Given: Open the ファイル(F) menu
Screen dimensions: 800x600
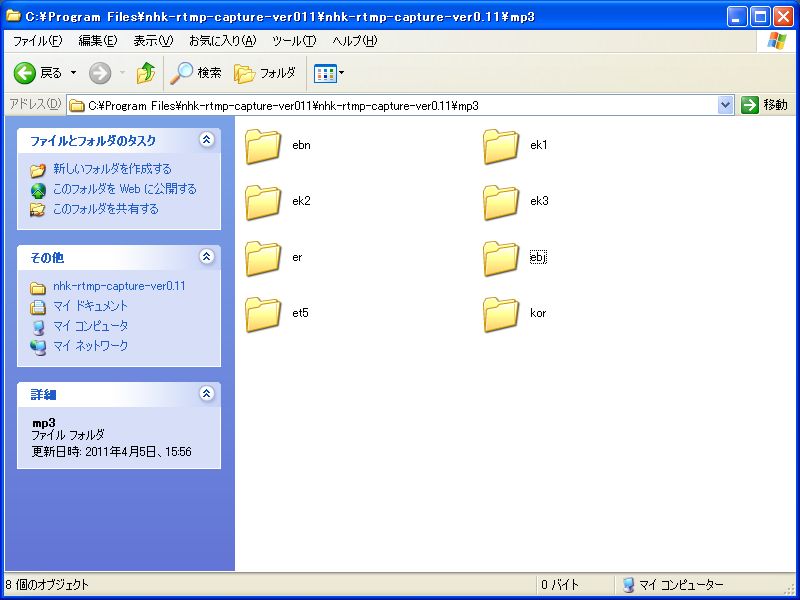Looking at the screenshot, I should pos(37,41).
